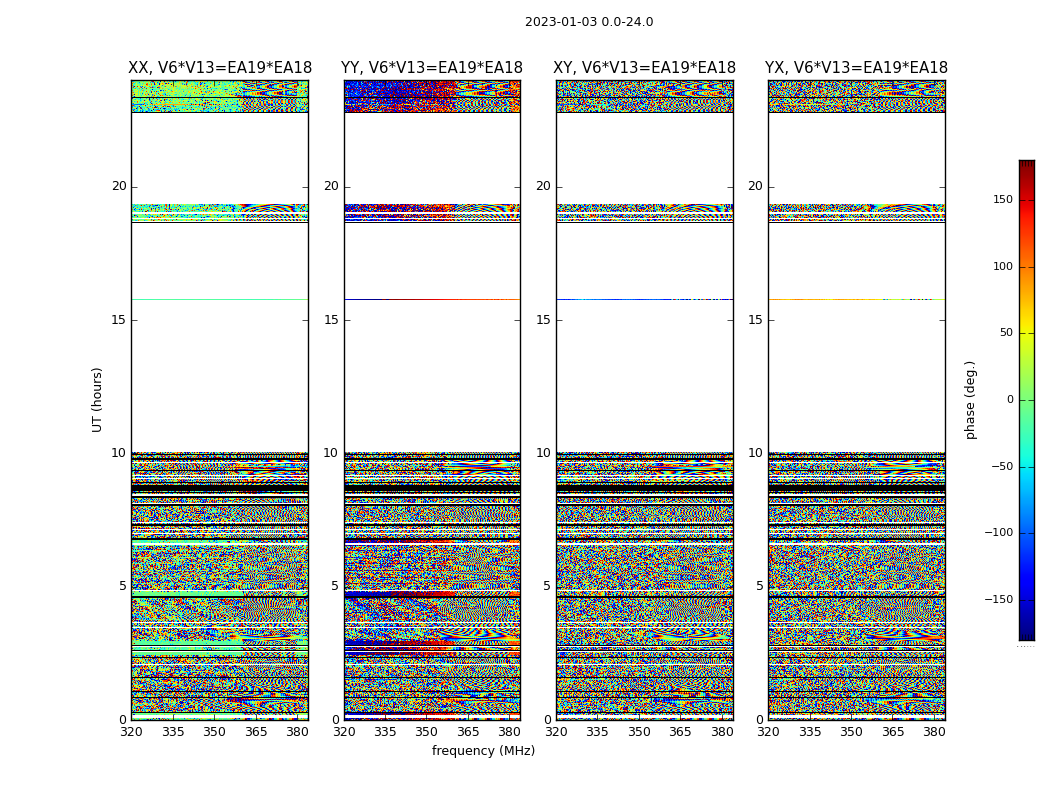The height and width of the screenshot is (800, 1050).
Task: Select the XX, V6*V13=EA19*EA18 panel title
Action: [220, 68]
